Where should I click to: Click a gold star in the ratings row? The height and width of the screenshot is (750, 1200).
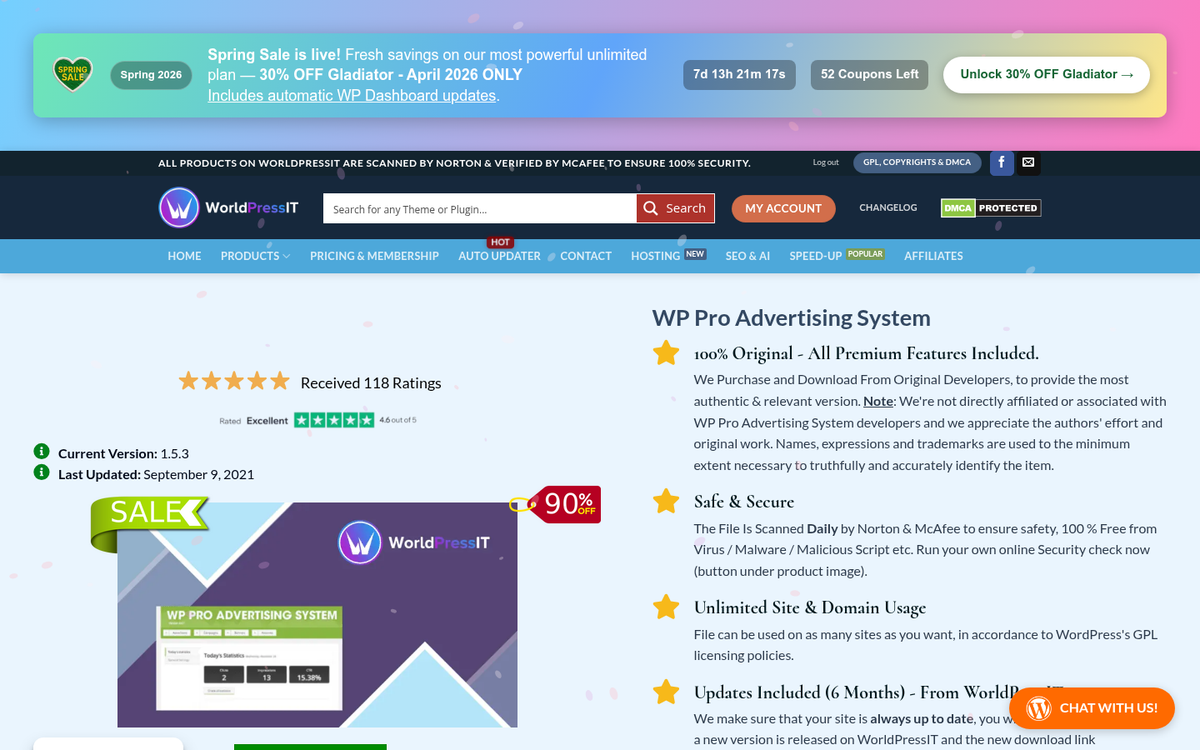point(234,380)
